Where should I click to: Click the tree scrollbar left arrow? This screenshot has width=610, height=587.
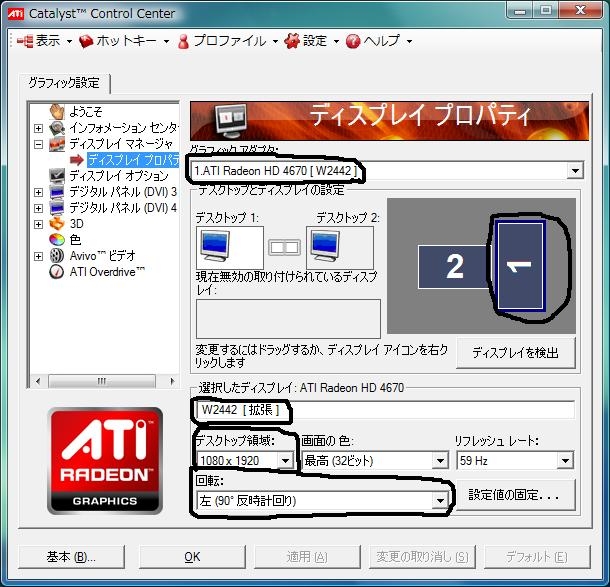tap(38, 381)
